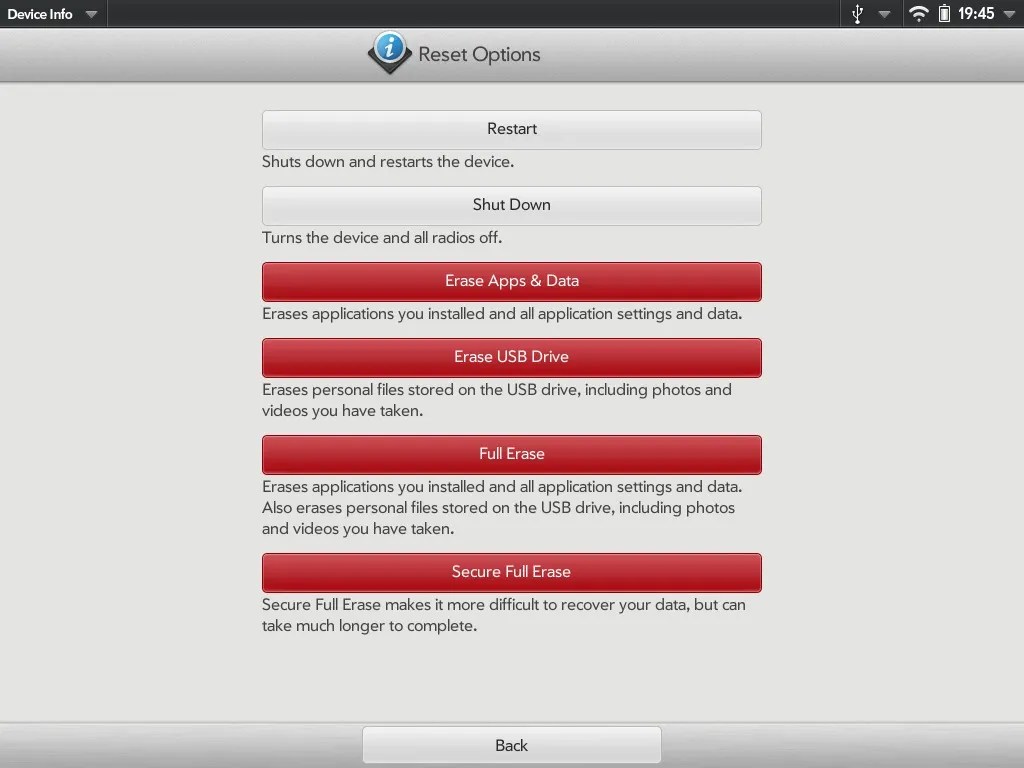
Task: Tap the Restart button
Action: point(511,129)
